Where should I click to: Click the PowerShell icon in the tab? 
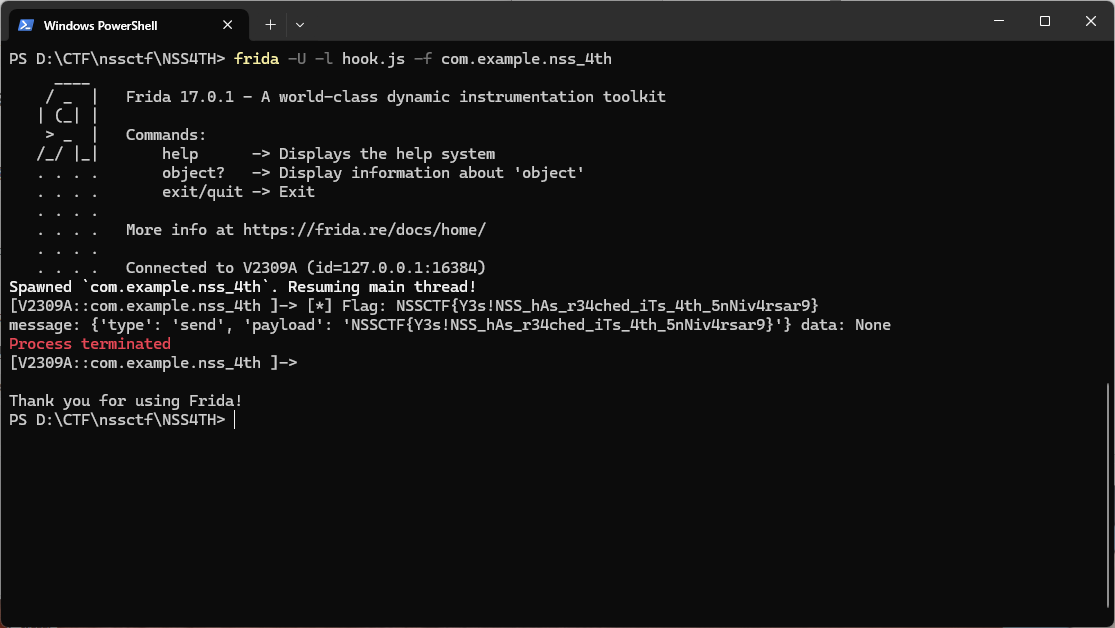coord(26,25)
